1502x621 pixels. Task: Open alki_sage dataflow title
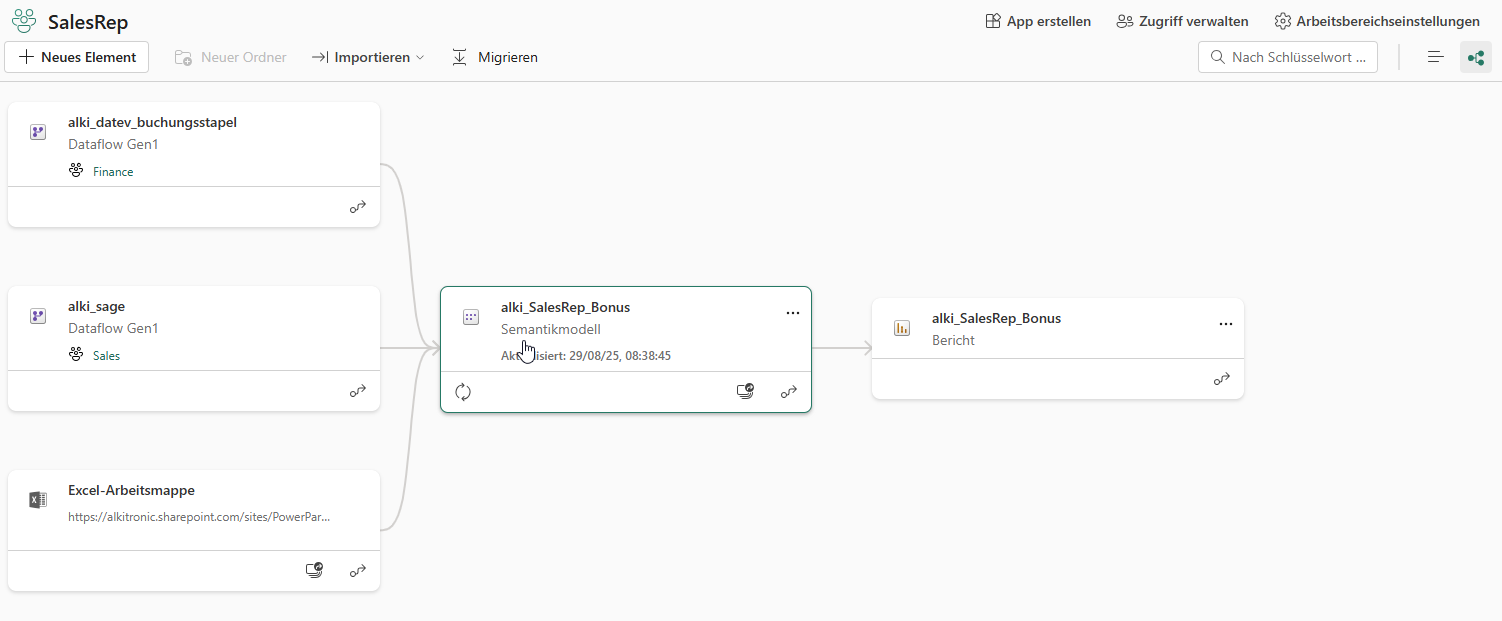point(96,306)
